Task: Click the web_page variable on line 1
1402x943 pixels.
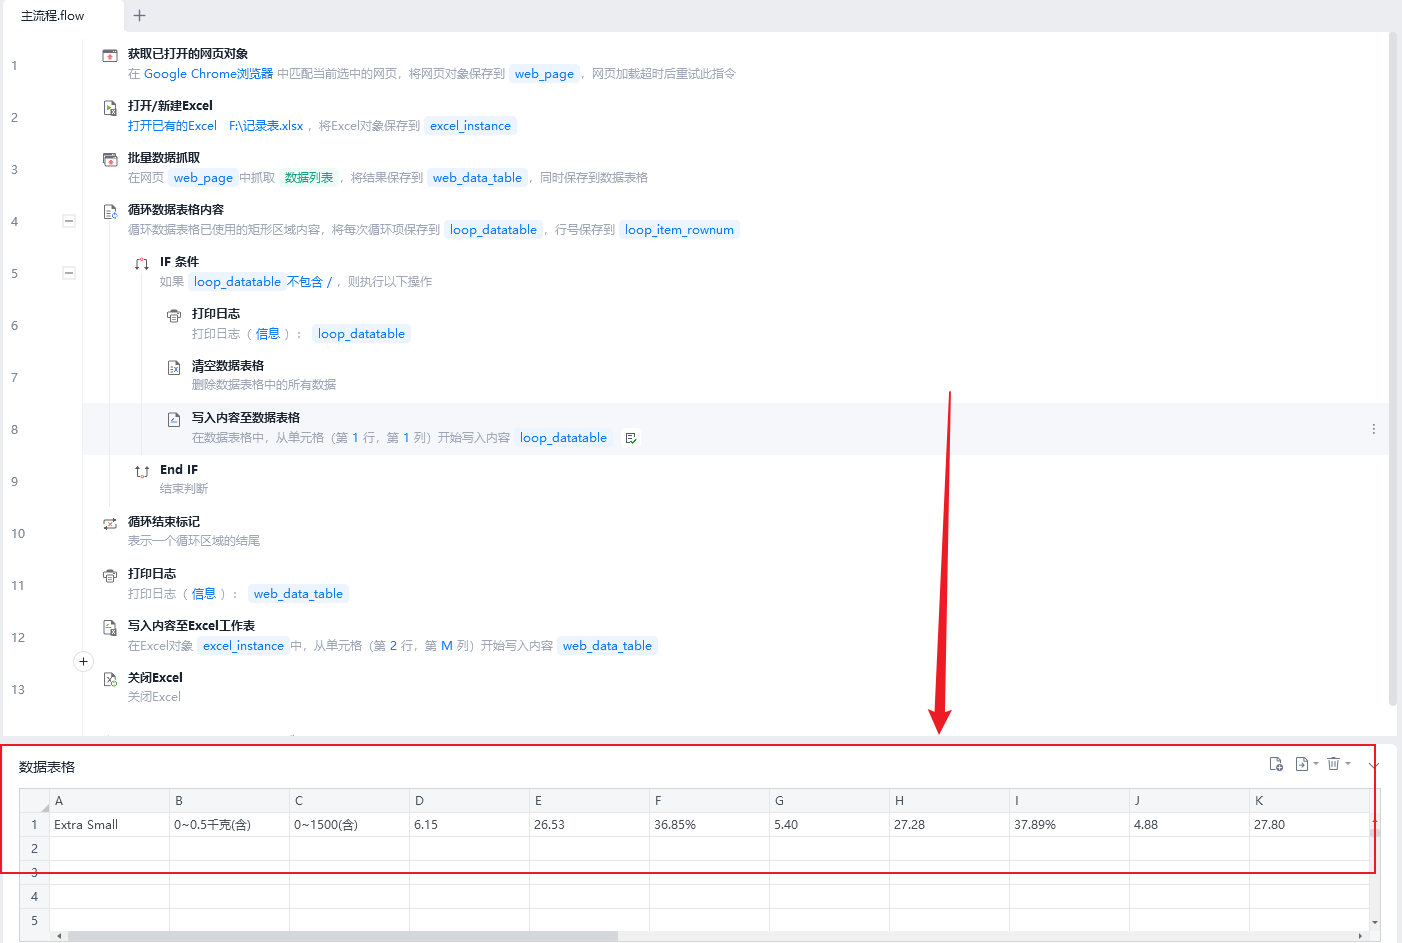Action: point(544,74)
